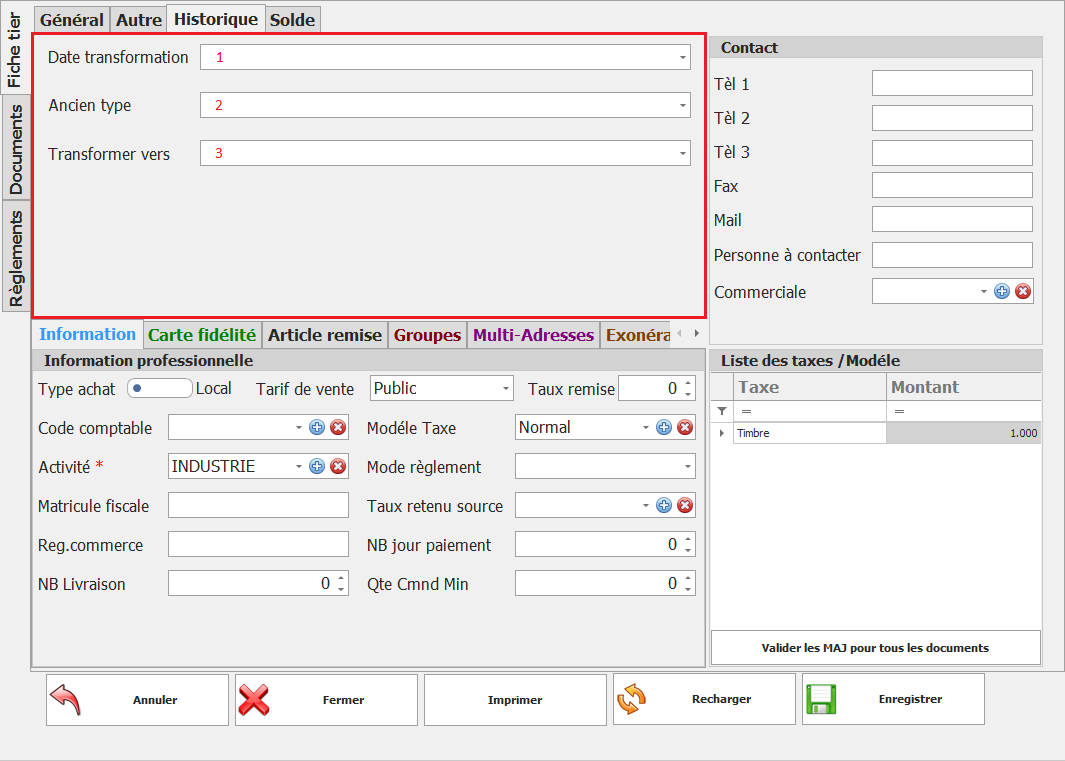Click the red clear icon beside Commerciale
Viewport: 1065px width, 761px height.
pyautogui.click(x=1023, y=291)
